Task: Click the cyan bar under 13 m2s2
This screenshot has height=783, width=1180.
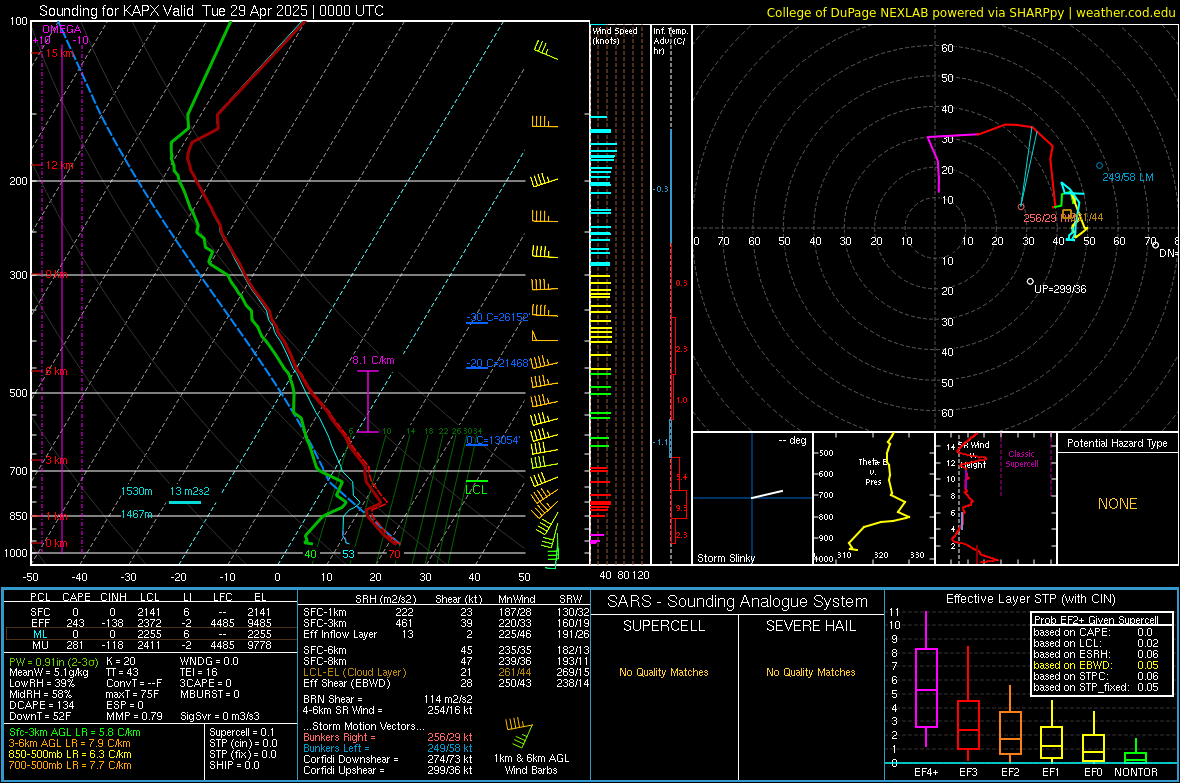Action: click(185, 502)
